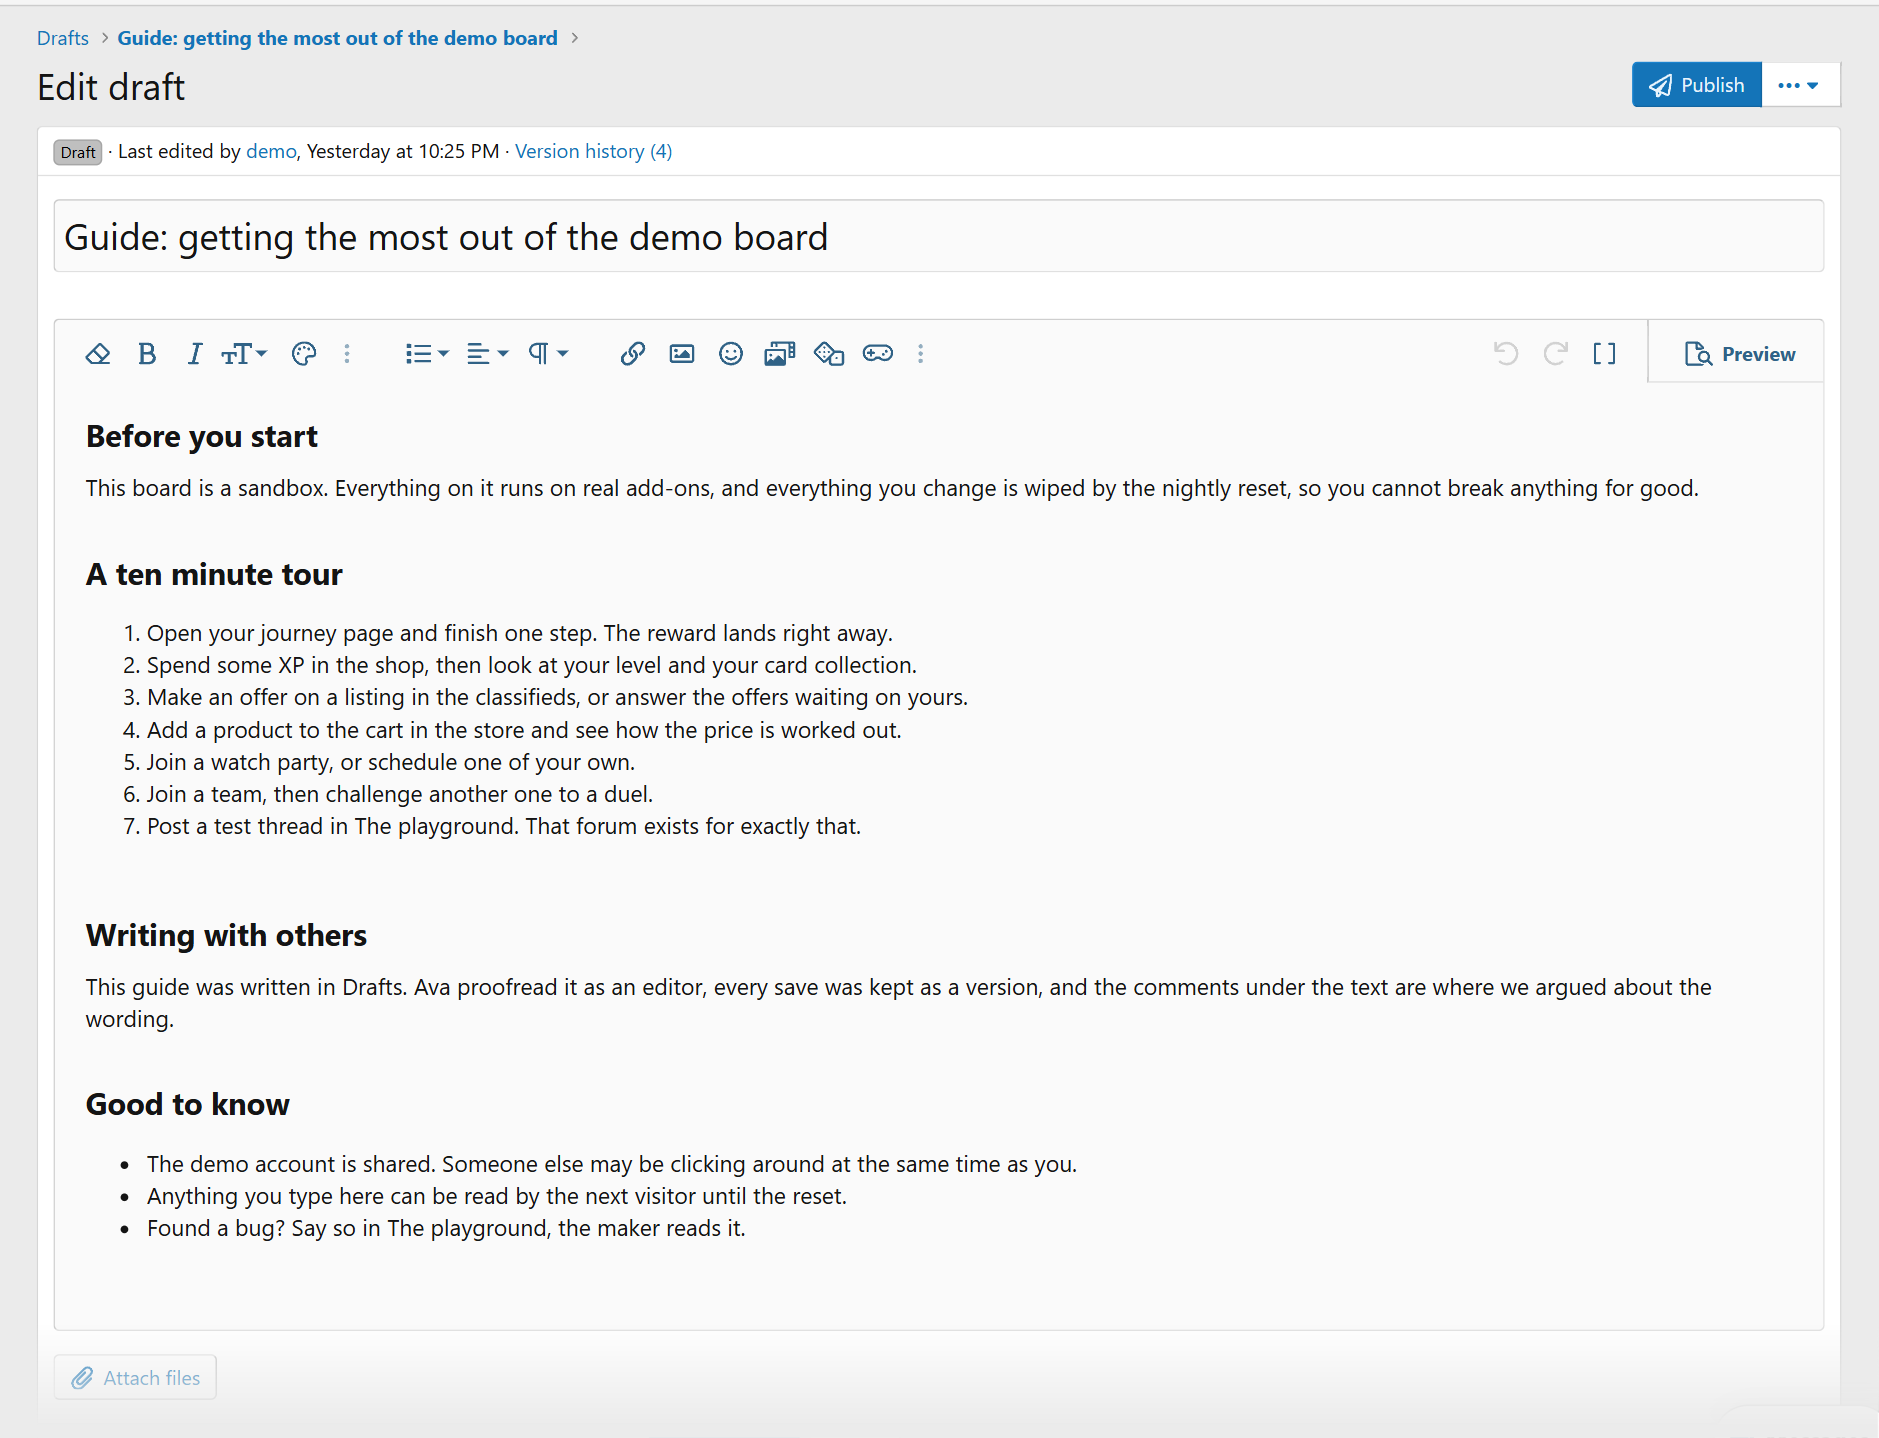Undo the last edit
The height and width of the screenshot is (1438, 1879).
pos(1506,354)
